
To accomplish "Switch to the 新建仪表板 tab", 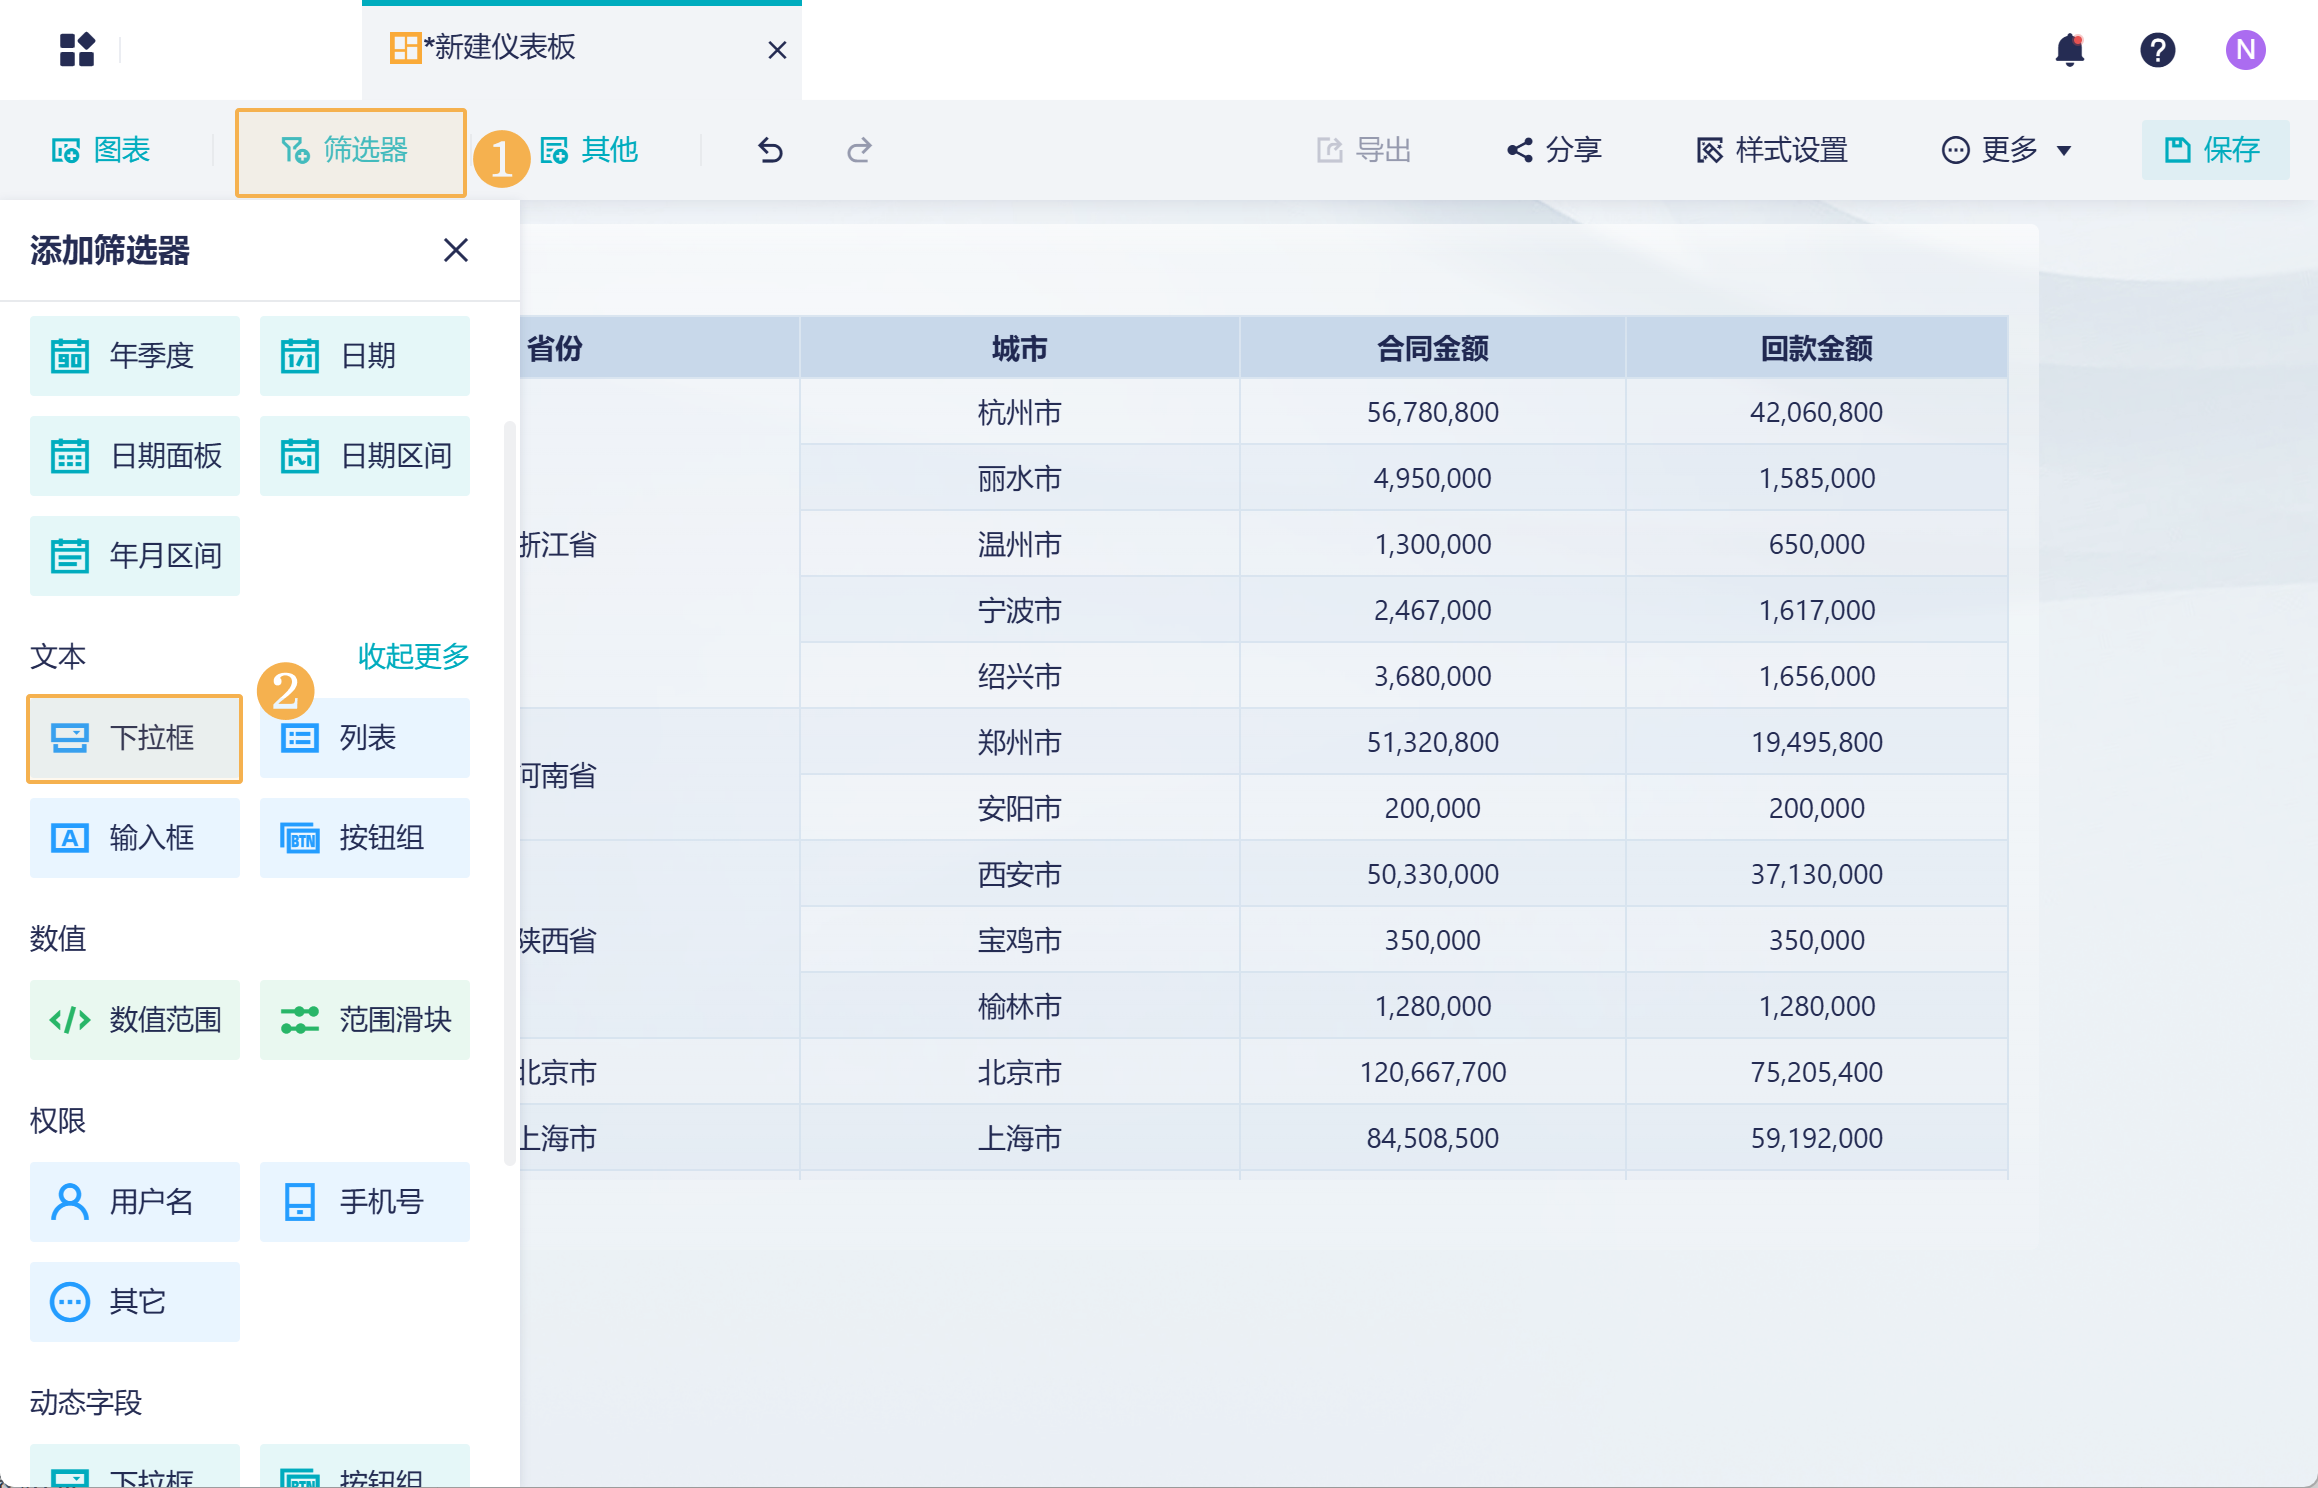I will click(582, 50).
